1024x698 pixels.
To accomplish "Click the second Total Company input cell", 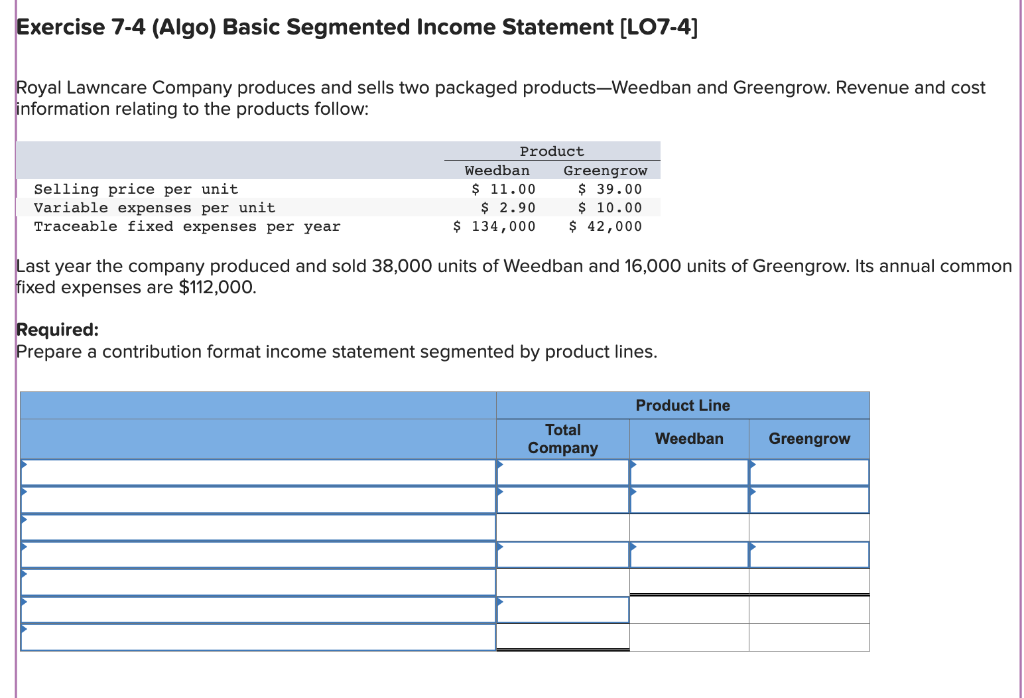I will click(562, 499).
